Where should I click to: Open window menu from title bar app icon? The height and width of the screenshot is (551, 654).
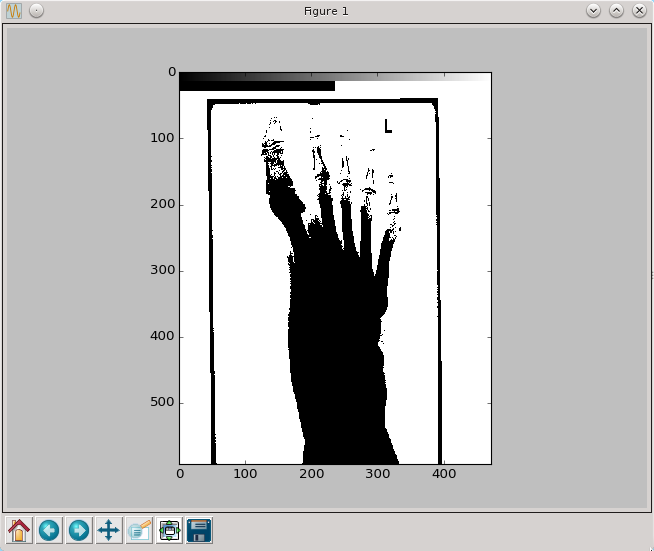14,11
